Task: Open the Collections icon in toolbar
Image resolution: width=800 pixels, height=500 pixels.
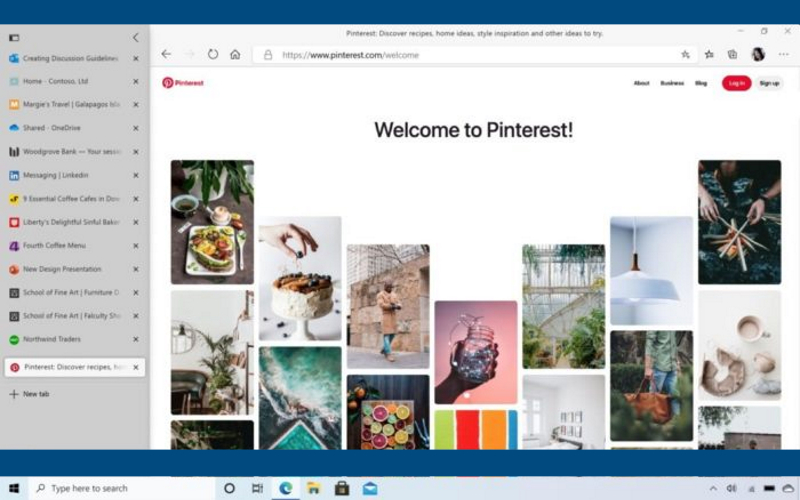Action: tap(733, 55)
